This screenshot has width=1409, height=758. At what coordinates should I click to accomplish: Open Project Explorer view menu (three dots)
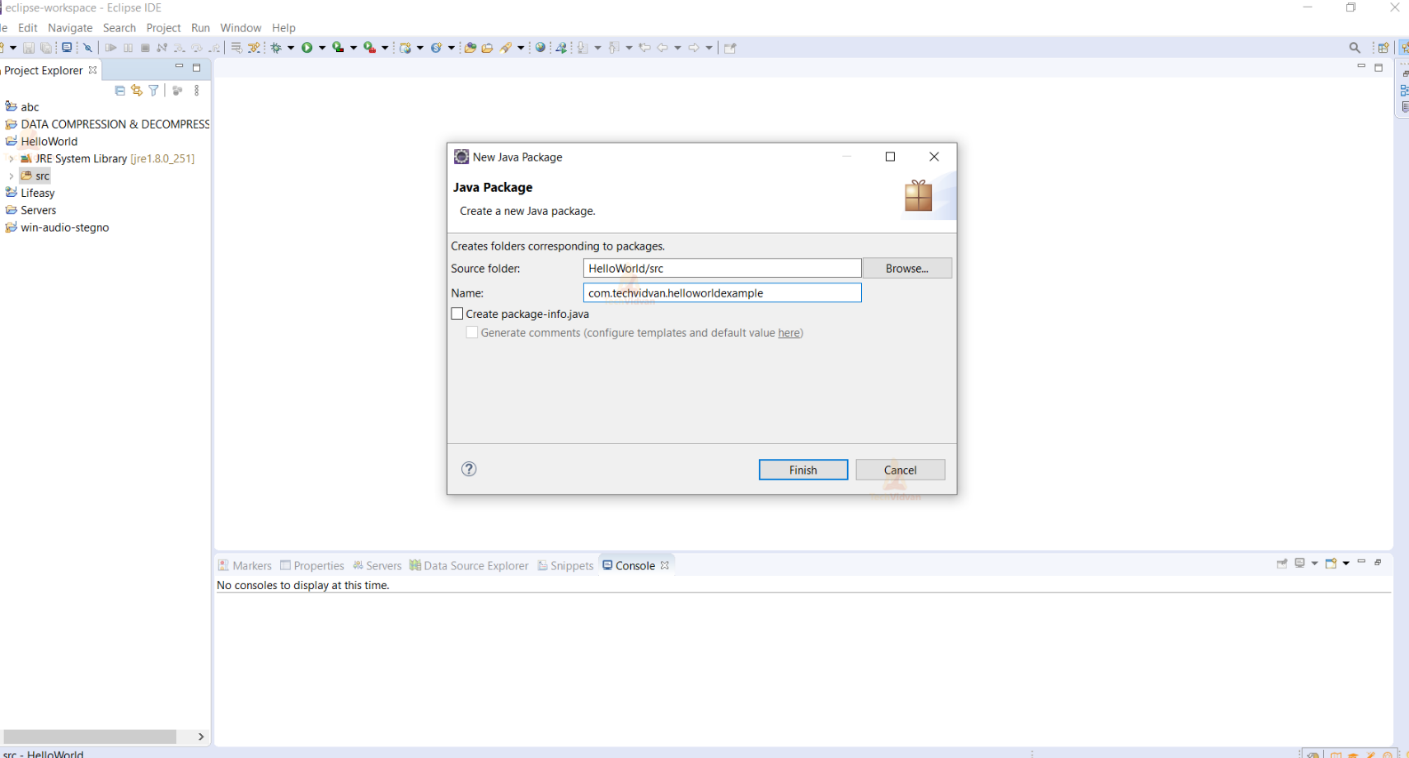click(x=197, y=91)
